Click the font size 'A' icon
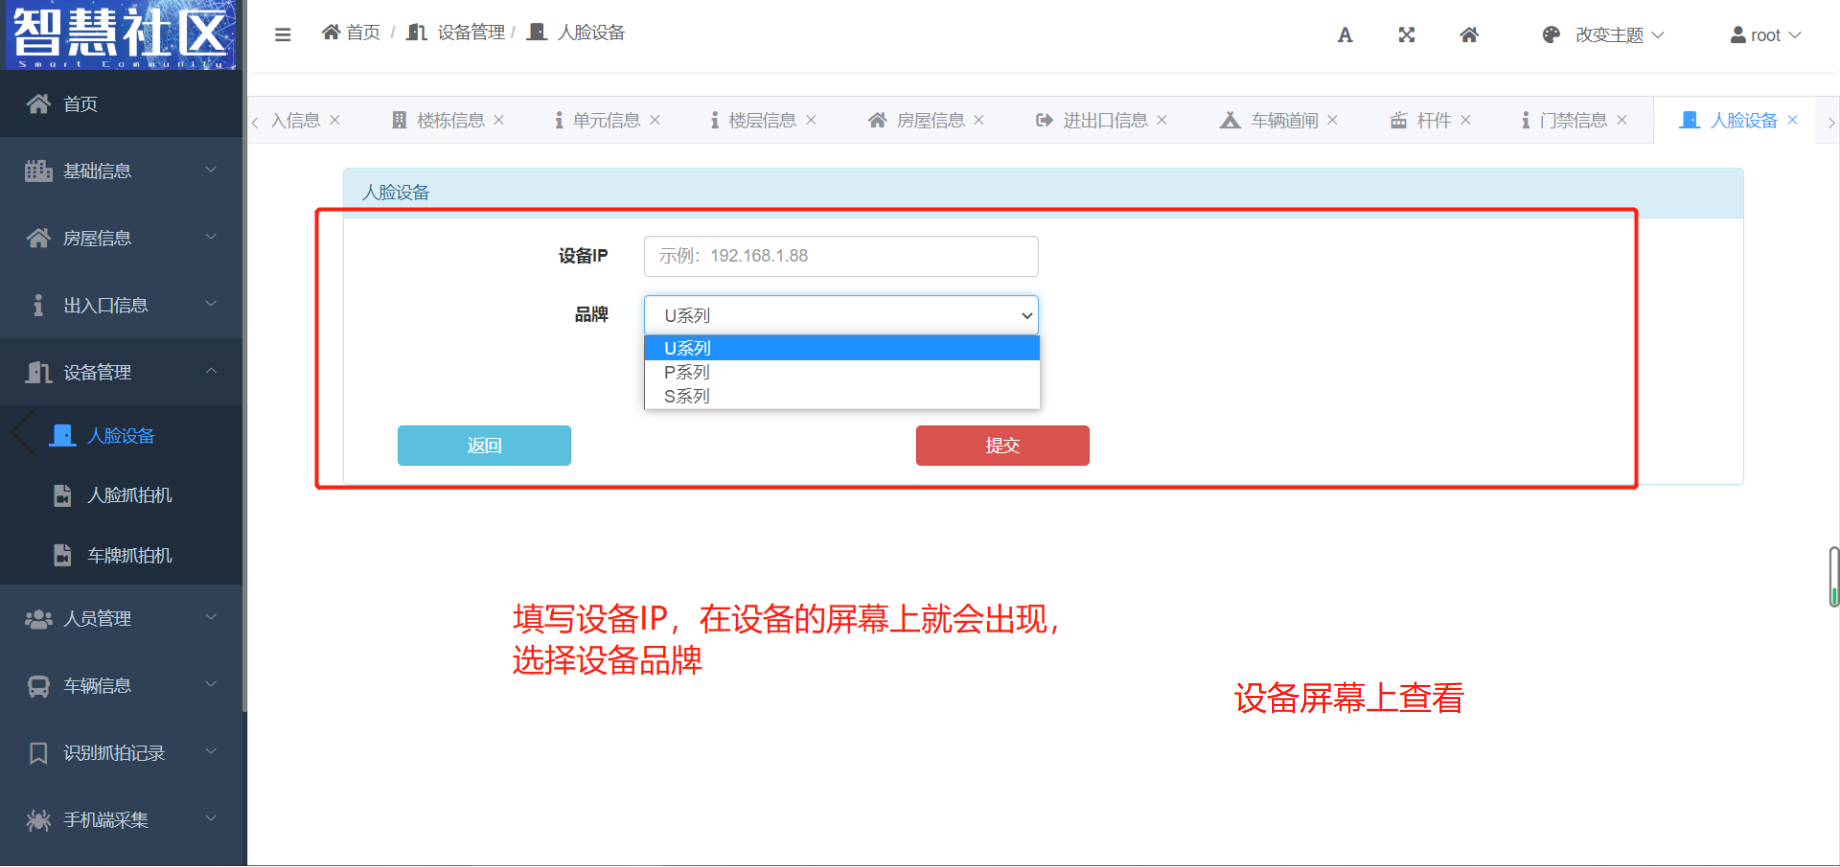 tap(1345, 35)
